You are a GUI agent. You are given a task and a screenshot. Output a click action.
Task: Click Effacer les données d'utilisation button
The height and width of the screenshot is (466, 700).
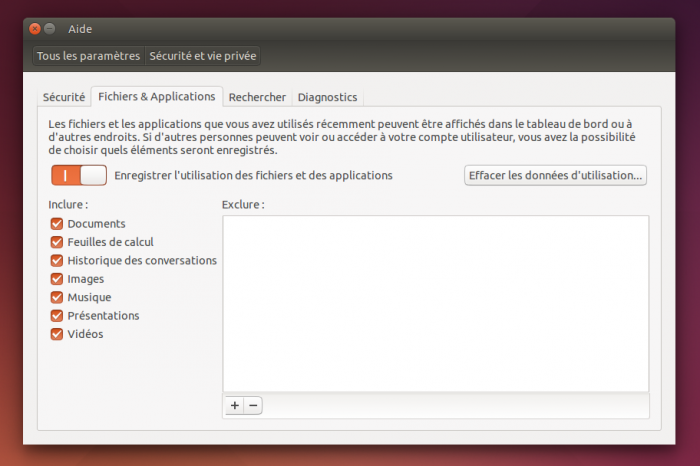556,175
